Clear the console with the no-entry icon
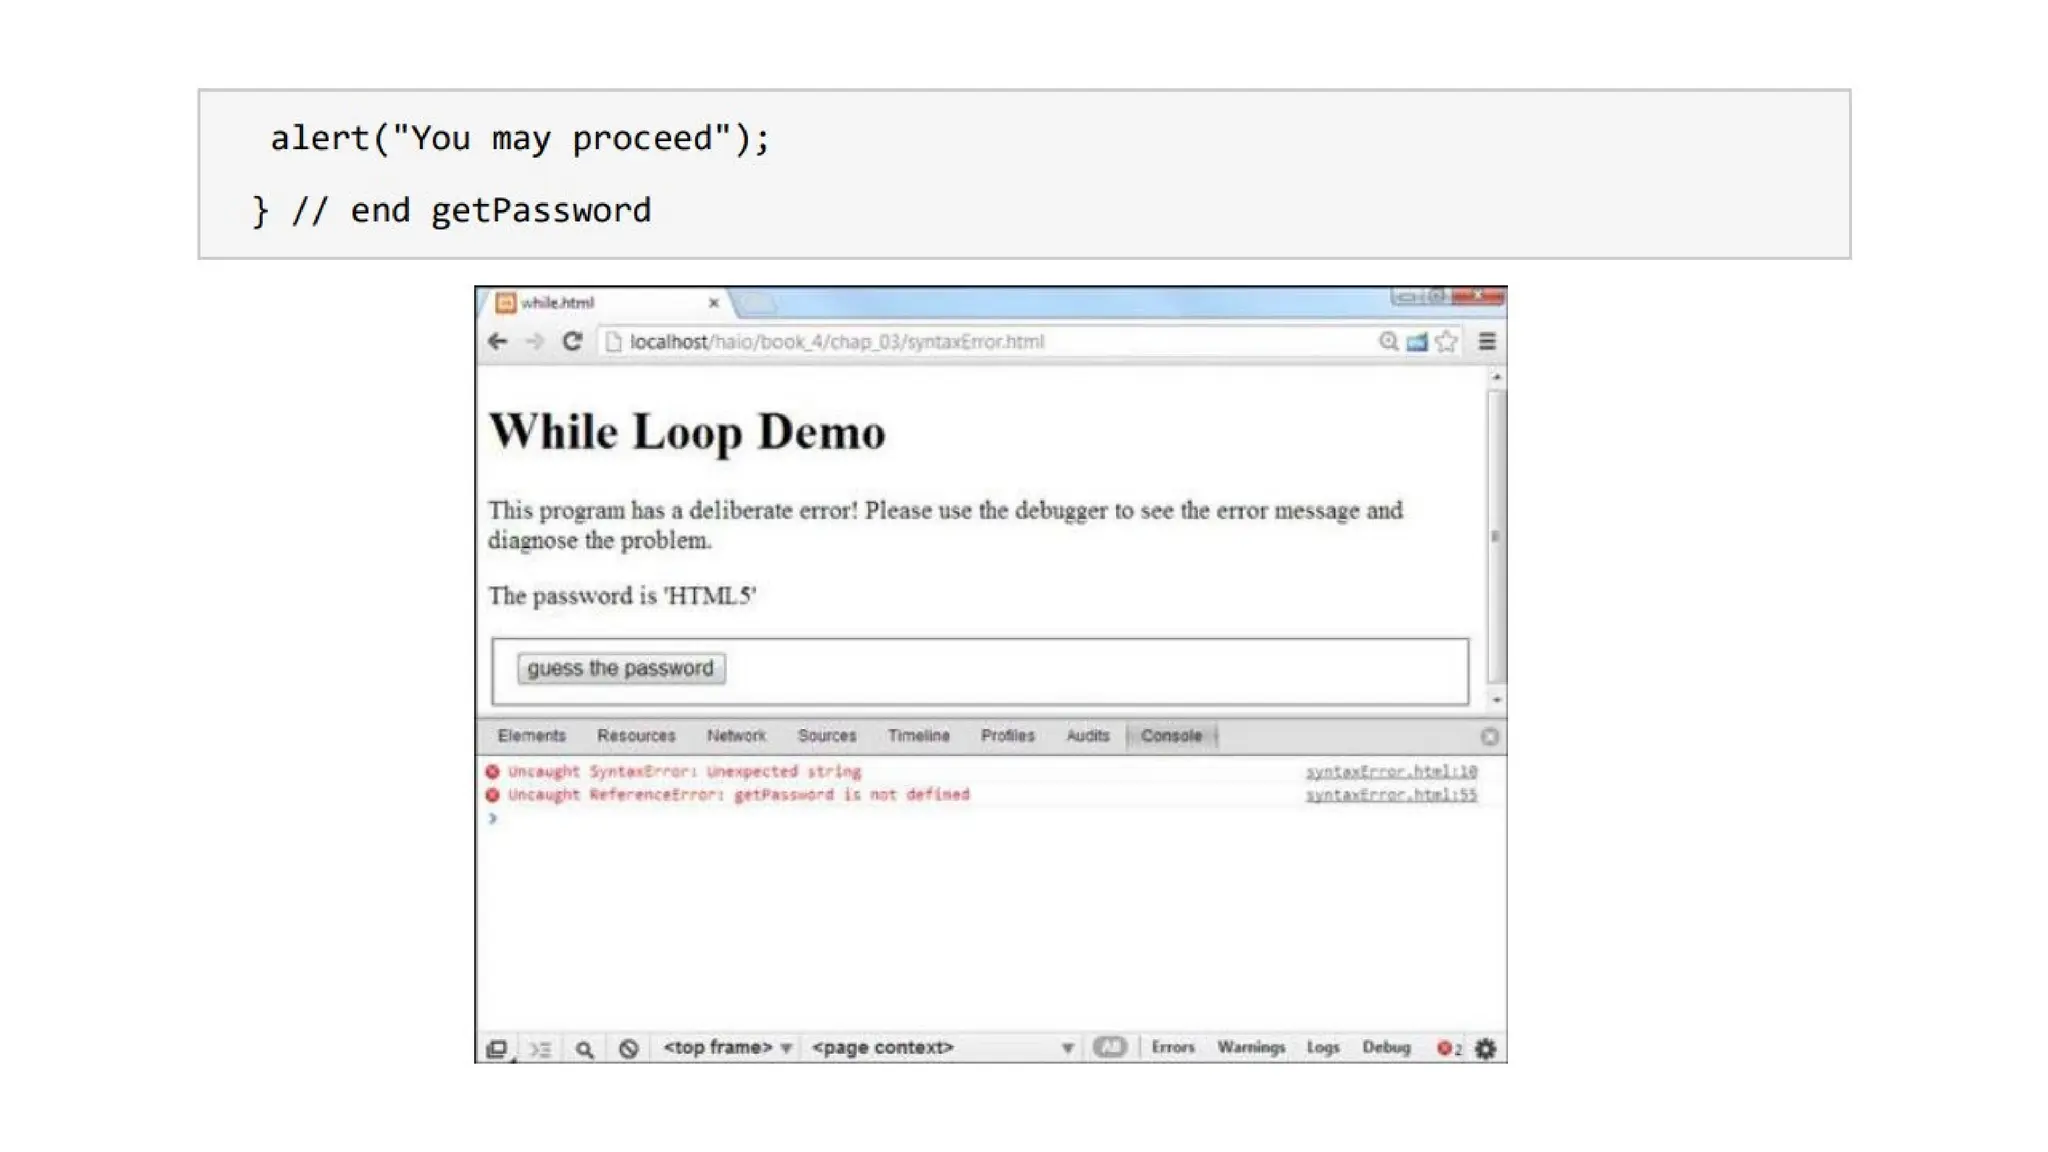2048x1152 pixels. click(x=628, y=1048)
